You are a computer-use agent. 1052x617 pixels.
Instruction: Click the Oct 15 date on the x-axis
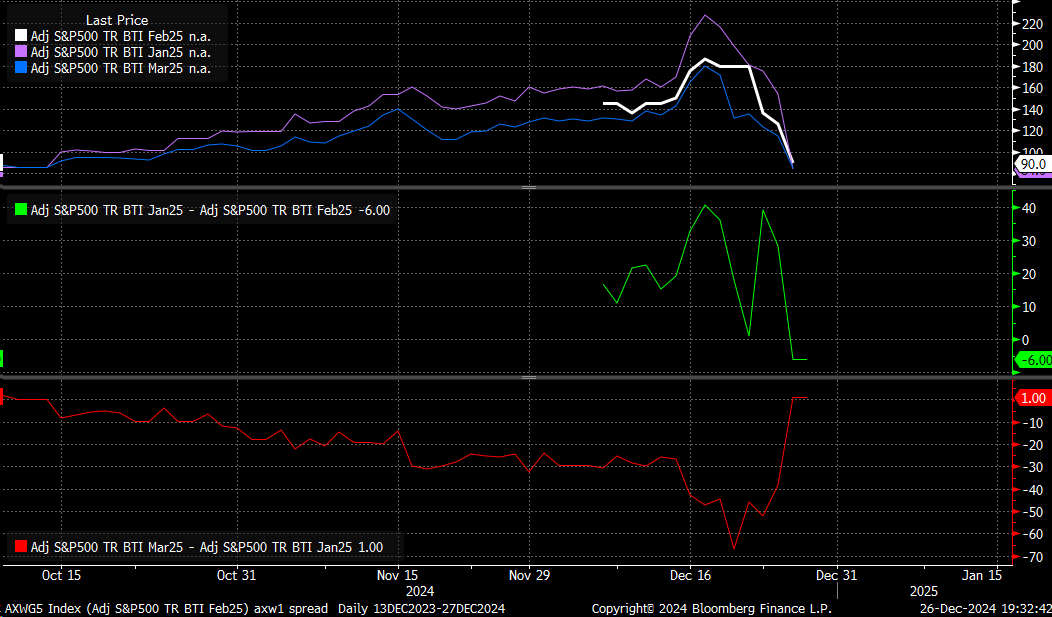61,575
